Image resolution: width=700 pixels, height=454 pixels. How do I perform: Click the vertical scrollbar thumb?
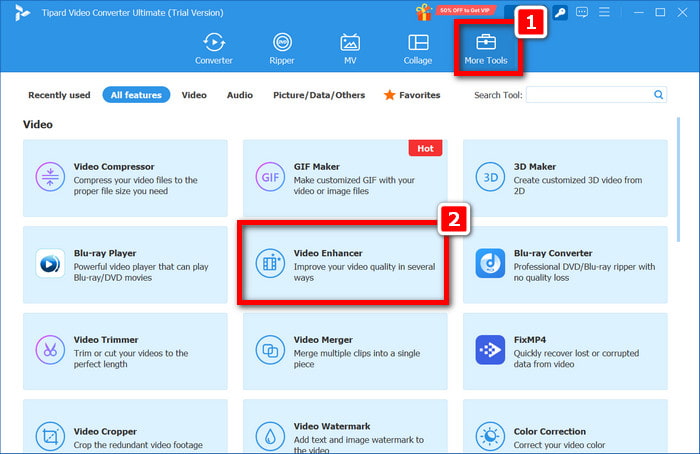click(678, 179)
